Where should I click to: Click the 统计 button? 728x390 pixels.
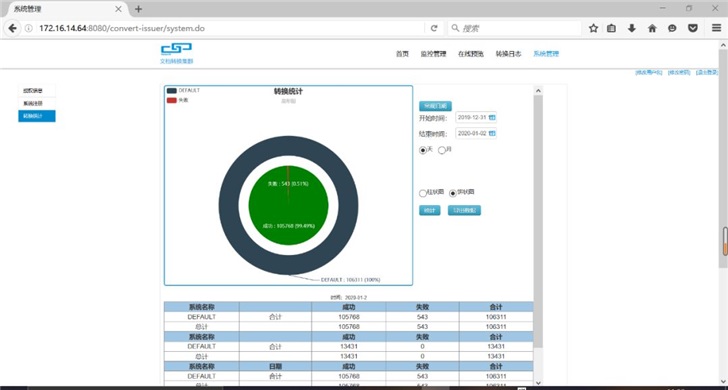pos(429,210)
